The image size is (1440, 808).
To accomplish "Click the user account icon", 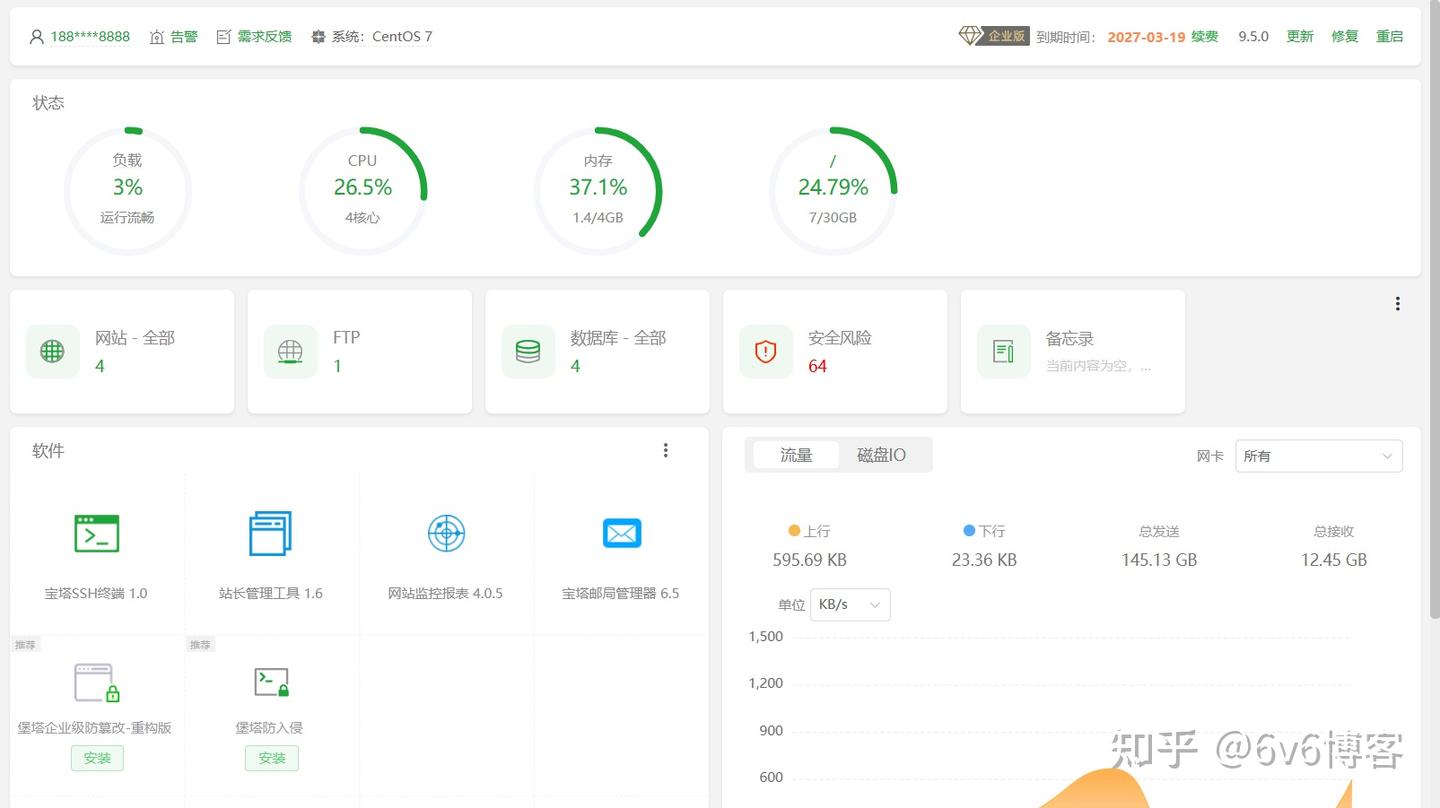I will tap(37, 37).
